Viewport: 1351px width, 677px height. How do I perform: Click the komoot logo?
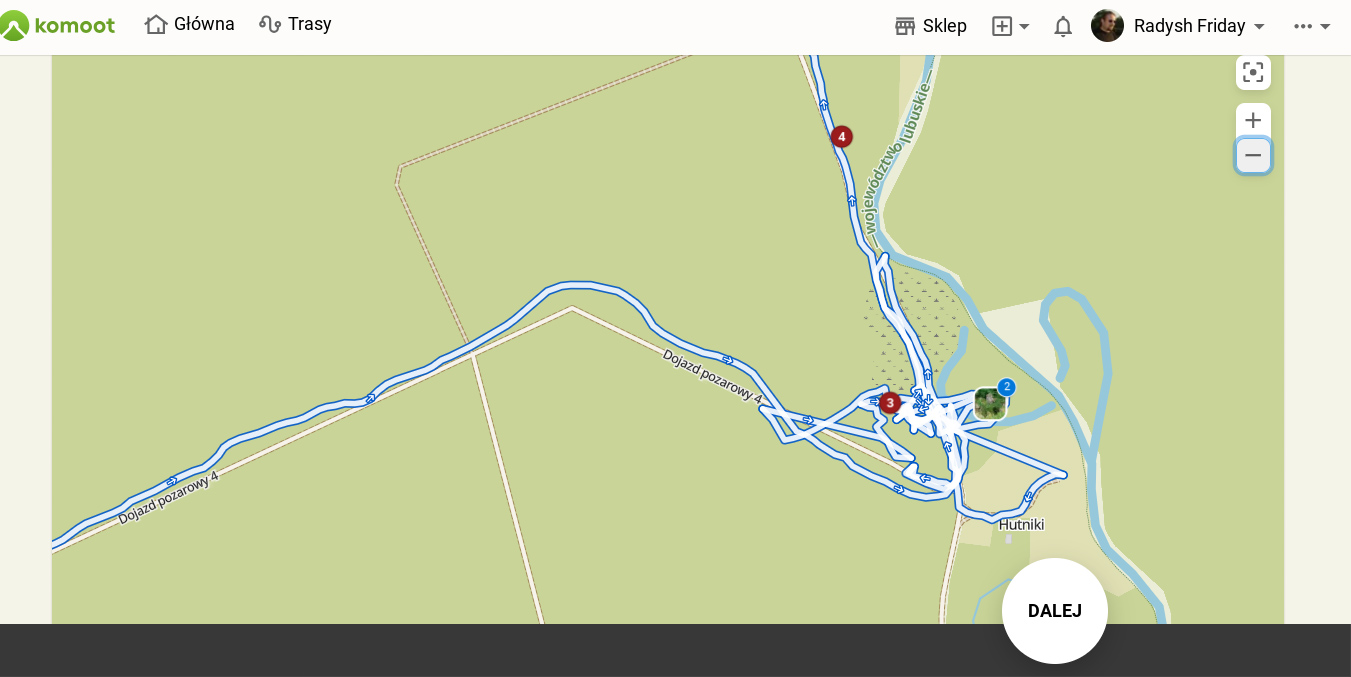coord(57,25)
